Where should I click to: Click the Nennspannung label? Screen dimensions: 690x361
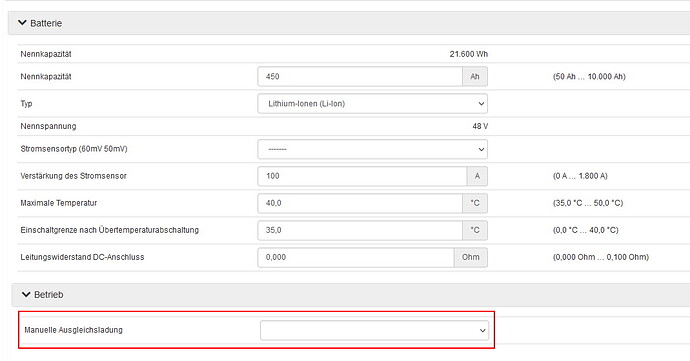pos(48,126)
